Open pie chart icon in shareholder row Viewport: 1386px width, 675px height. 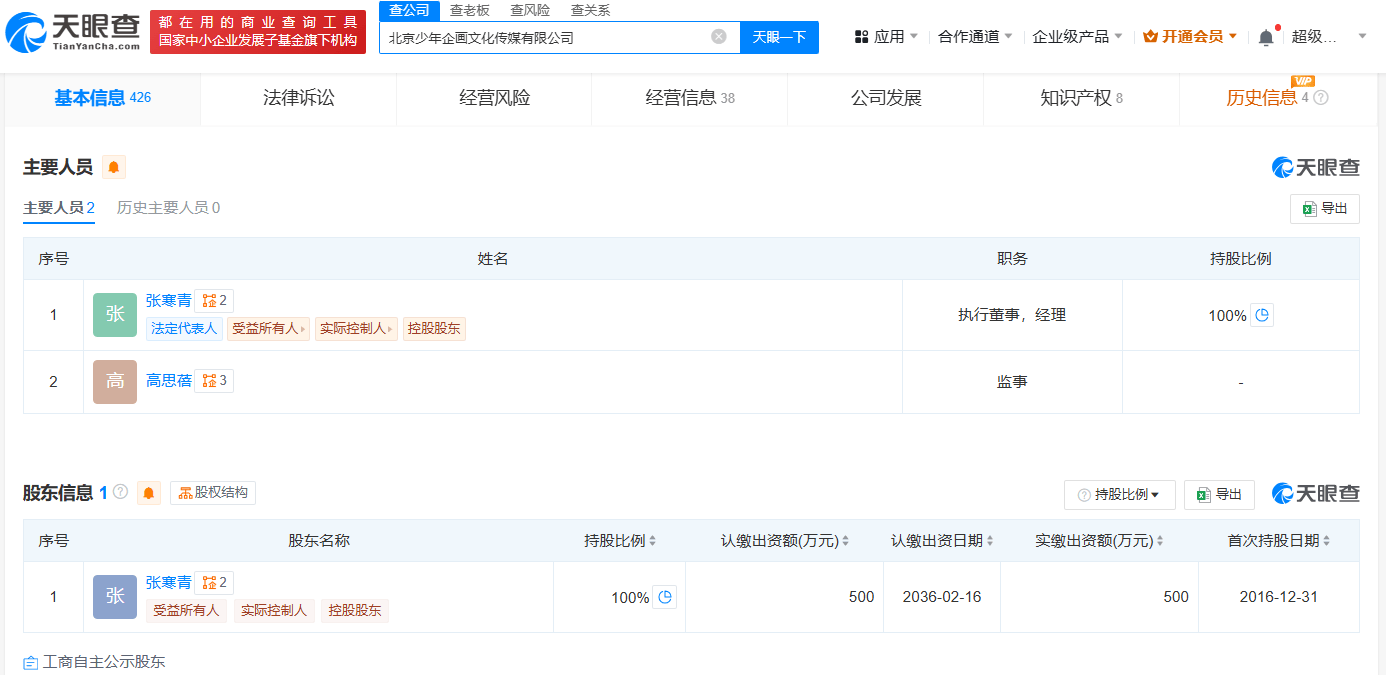[664, 597]
